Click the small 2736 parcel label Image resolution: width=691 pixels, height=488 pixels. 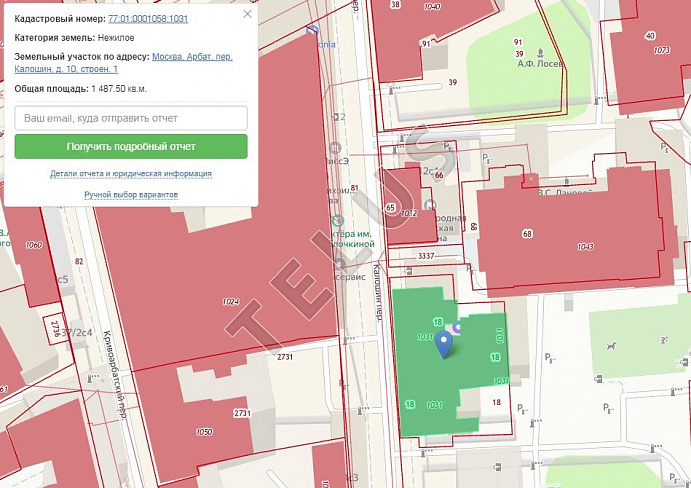click(55, 329)
